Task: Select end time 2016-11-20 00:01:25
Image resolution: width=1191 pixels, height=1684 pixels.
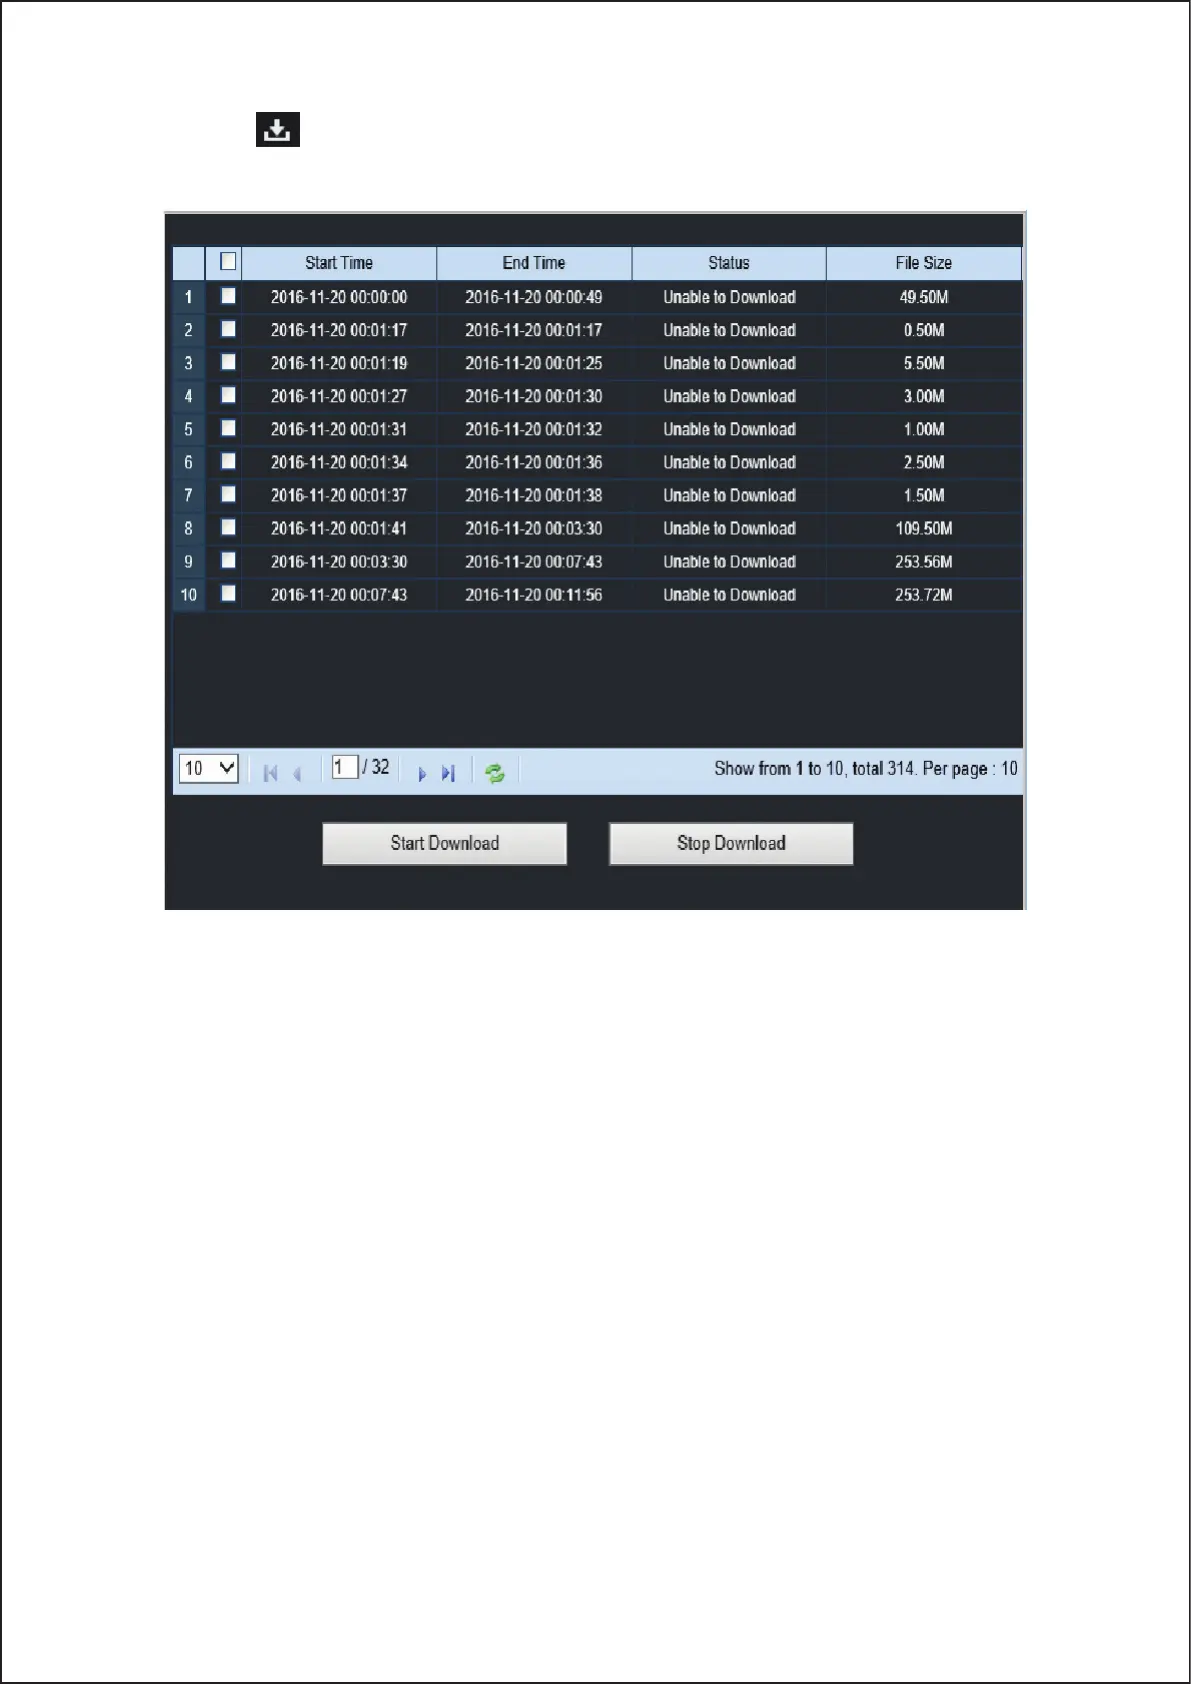Action: [x=534, y=363]
